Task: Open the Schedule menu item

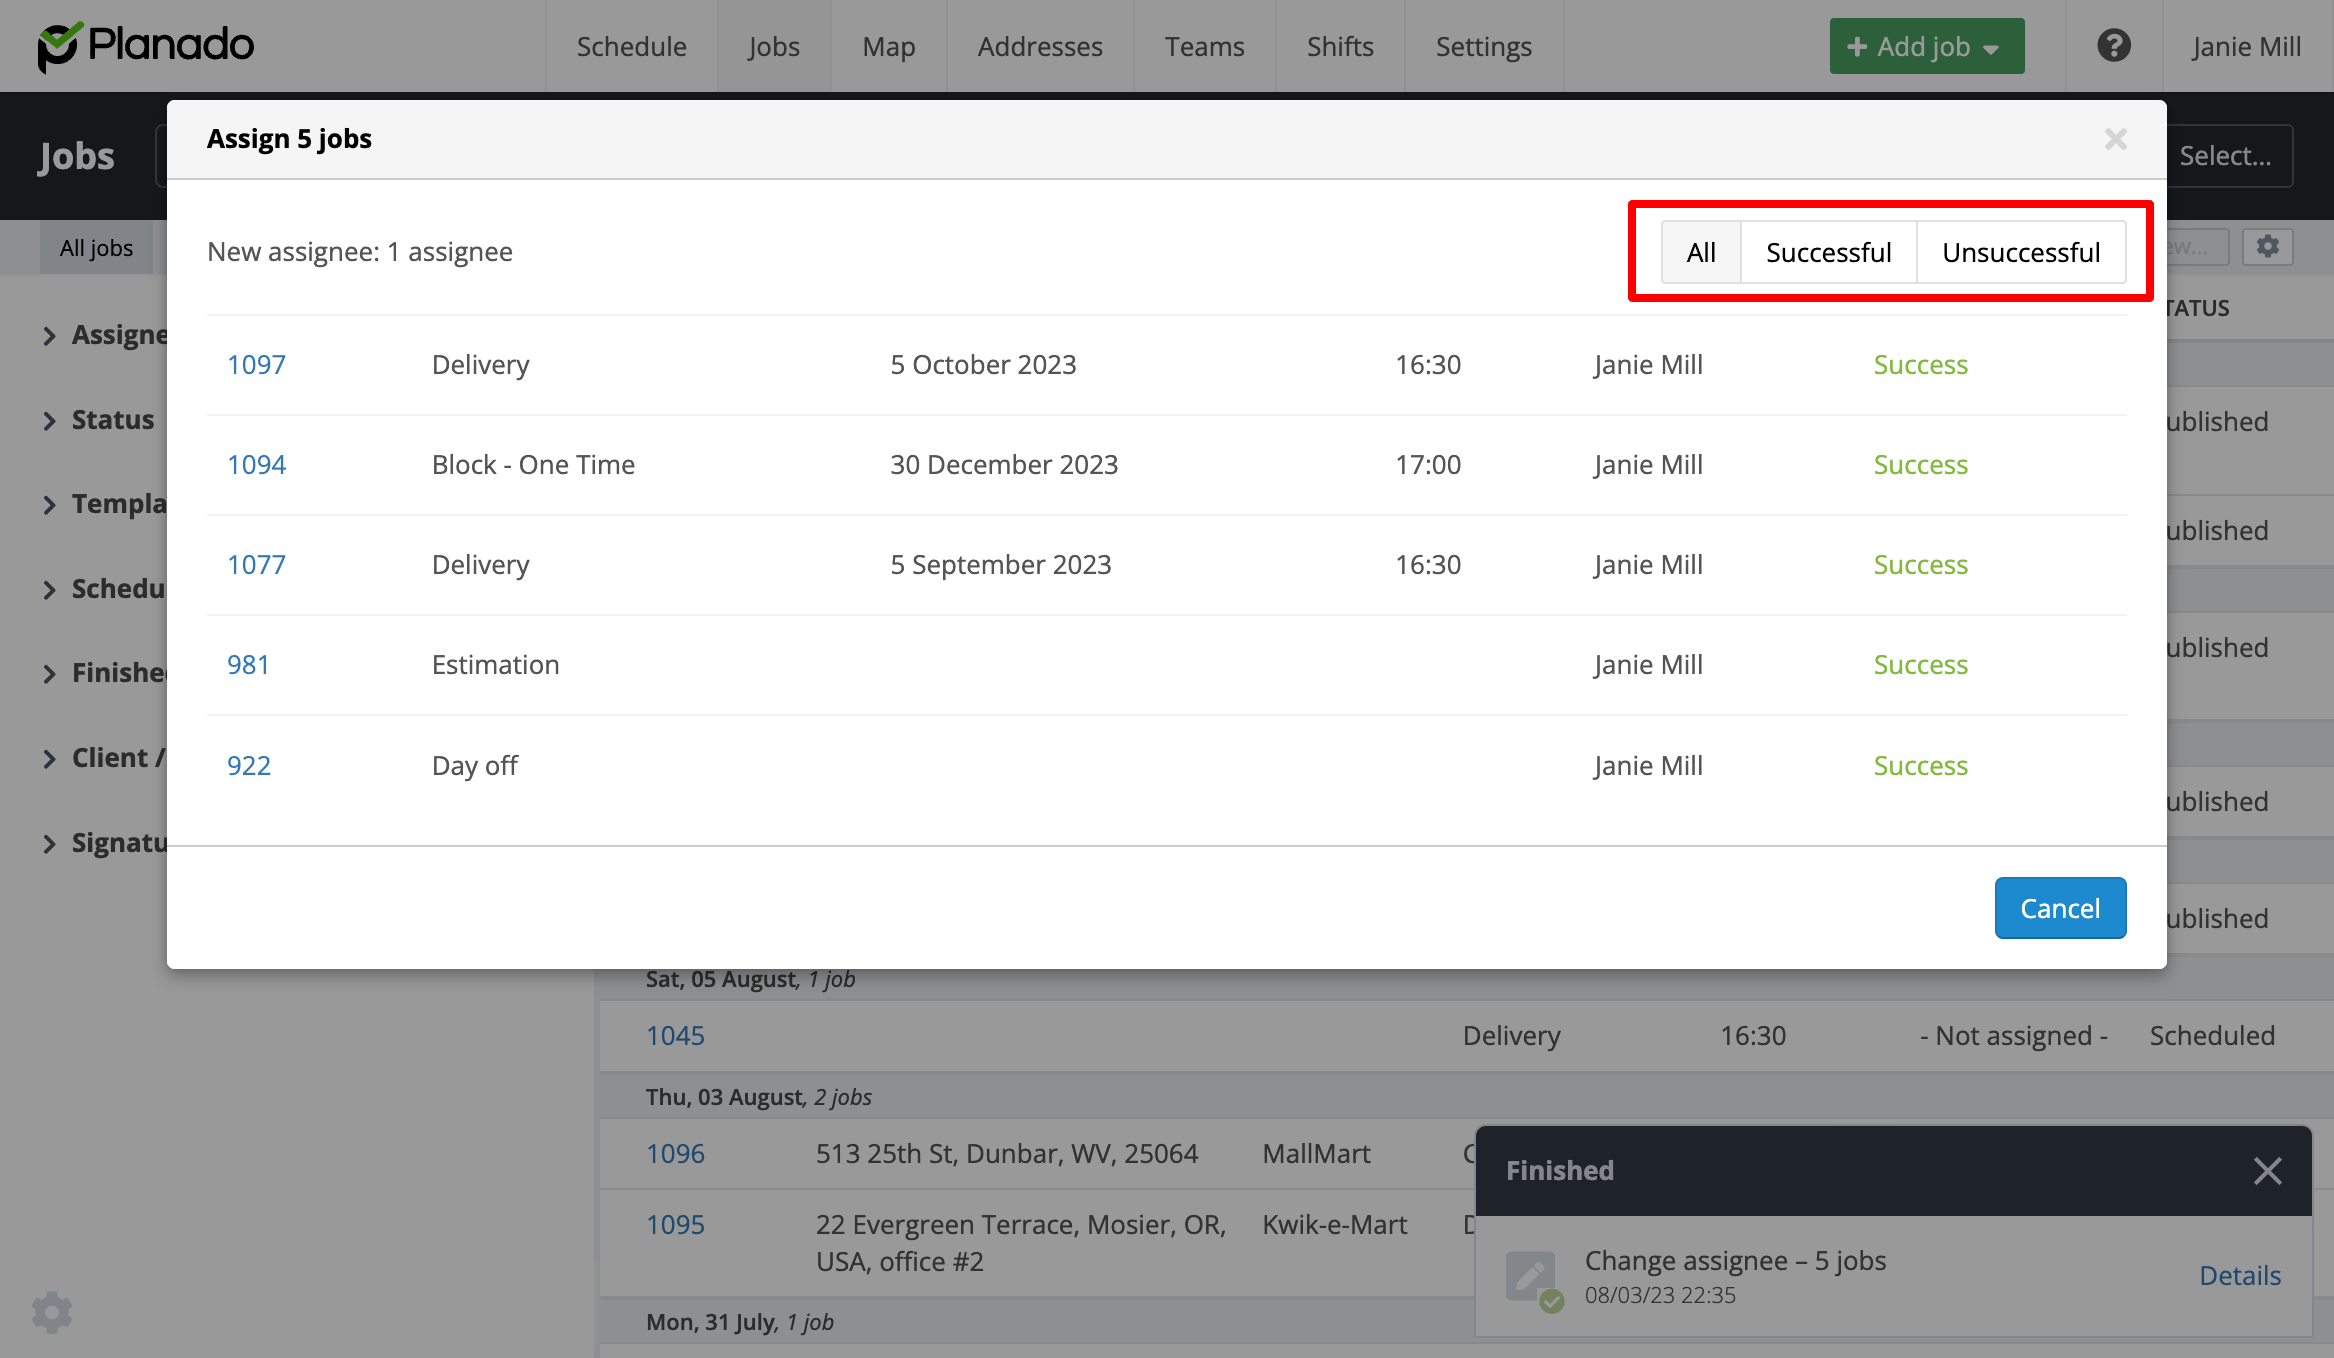Action: point(631,46)
